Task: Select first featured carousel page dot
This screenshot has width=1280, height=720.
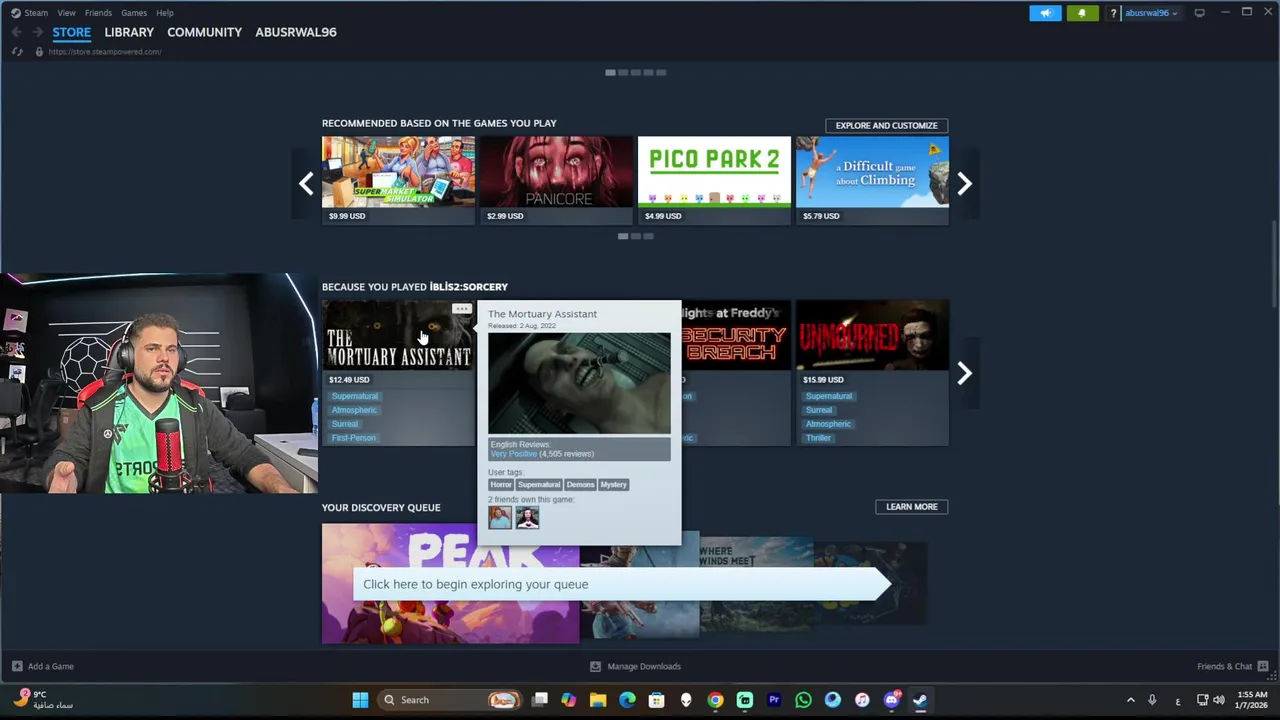Action: 610,72
